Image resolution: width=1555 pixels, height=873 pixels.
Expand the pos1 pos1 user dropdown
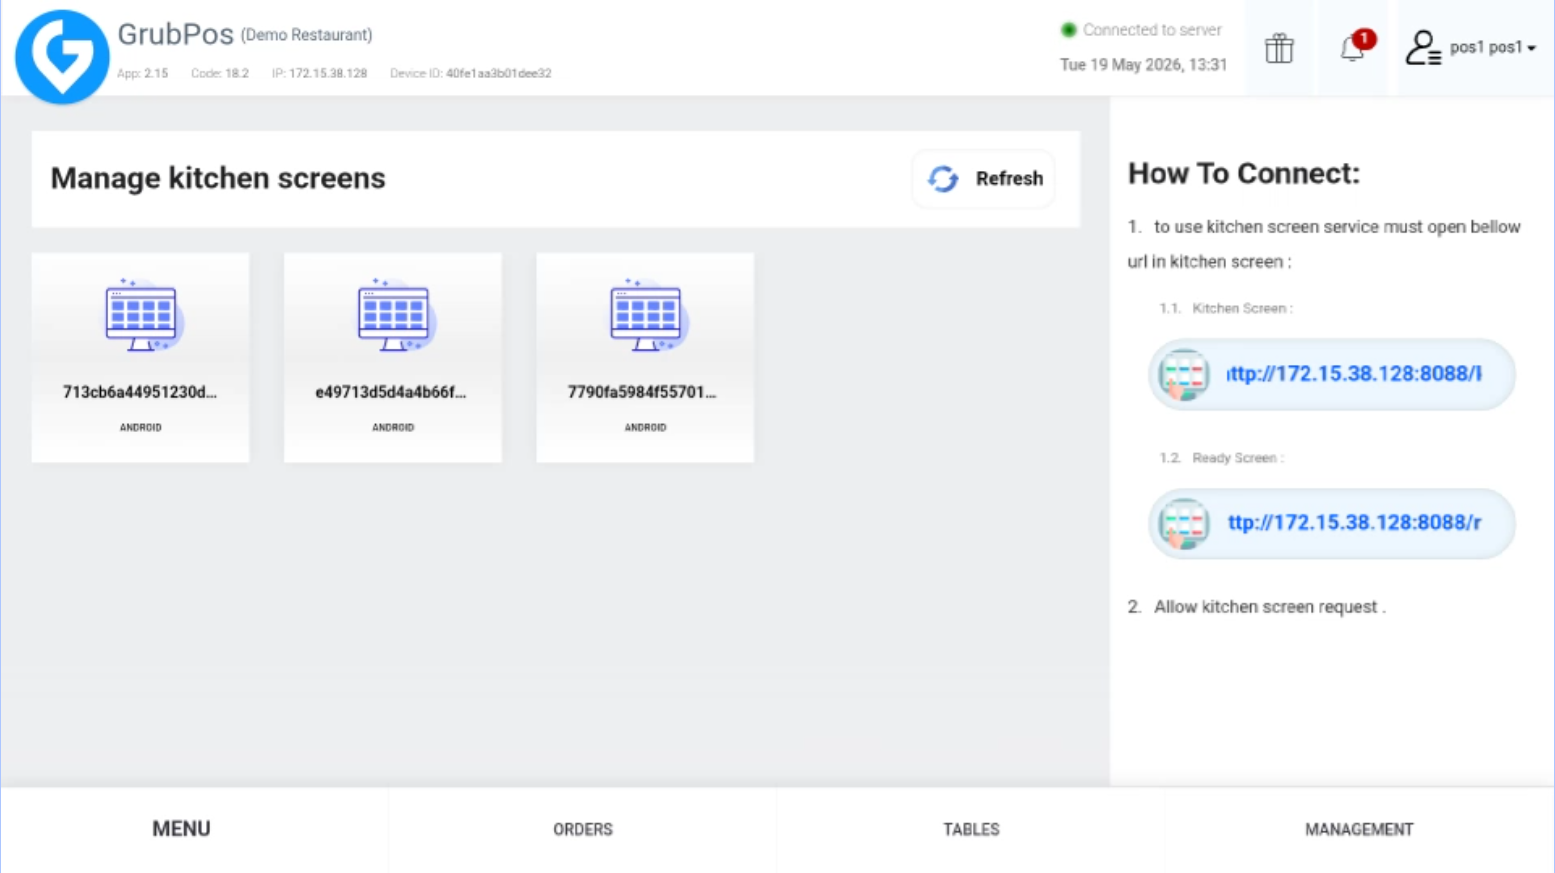[x=1492, y=47]
